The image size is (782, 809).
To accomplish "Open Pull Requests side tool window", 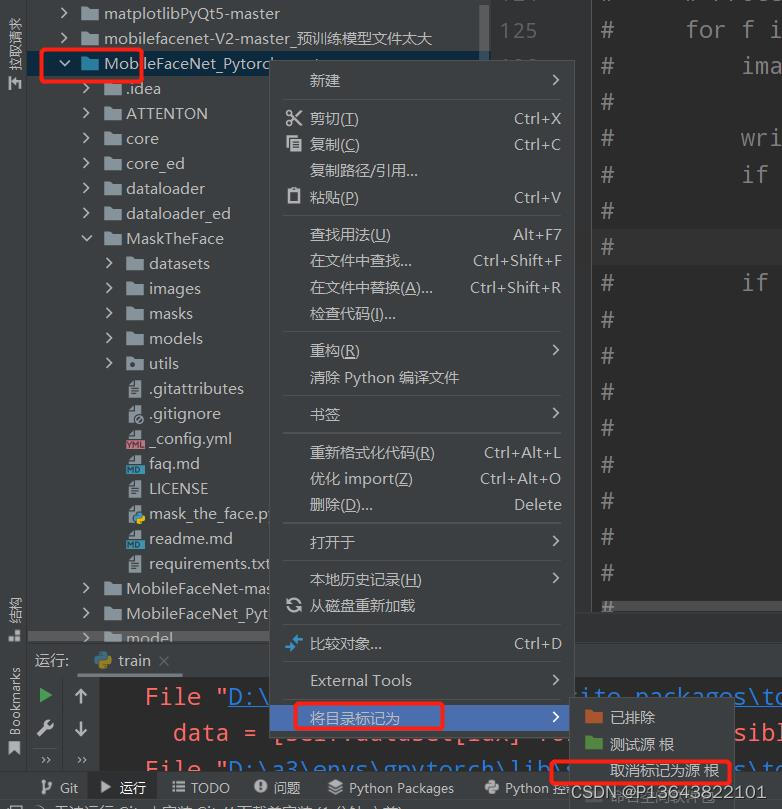I will pos(14,54).
